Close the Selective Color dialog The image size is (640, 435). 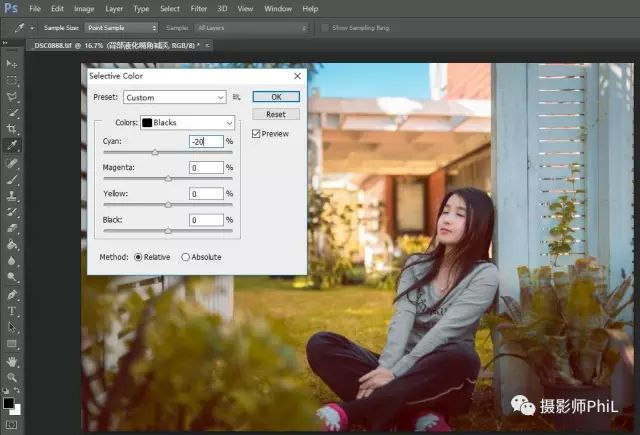click(x=298, y=76)
